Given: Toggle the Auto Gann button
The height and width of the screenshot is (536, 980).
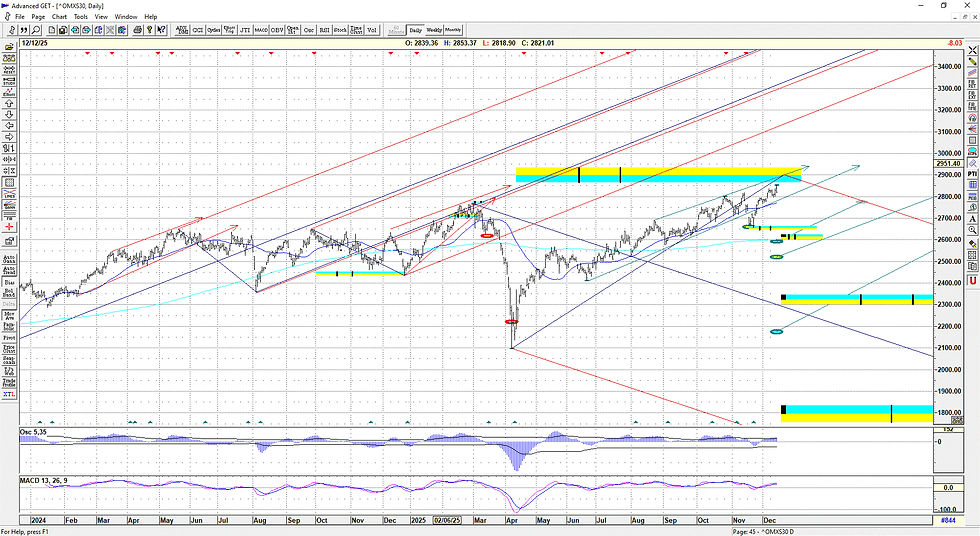Looking at the screenshot, I should point(9,258).
